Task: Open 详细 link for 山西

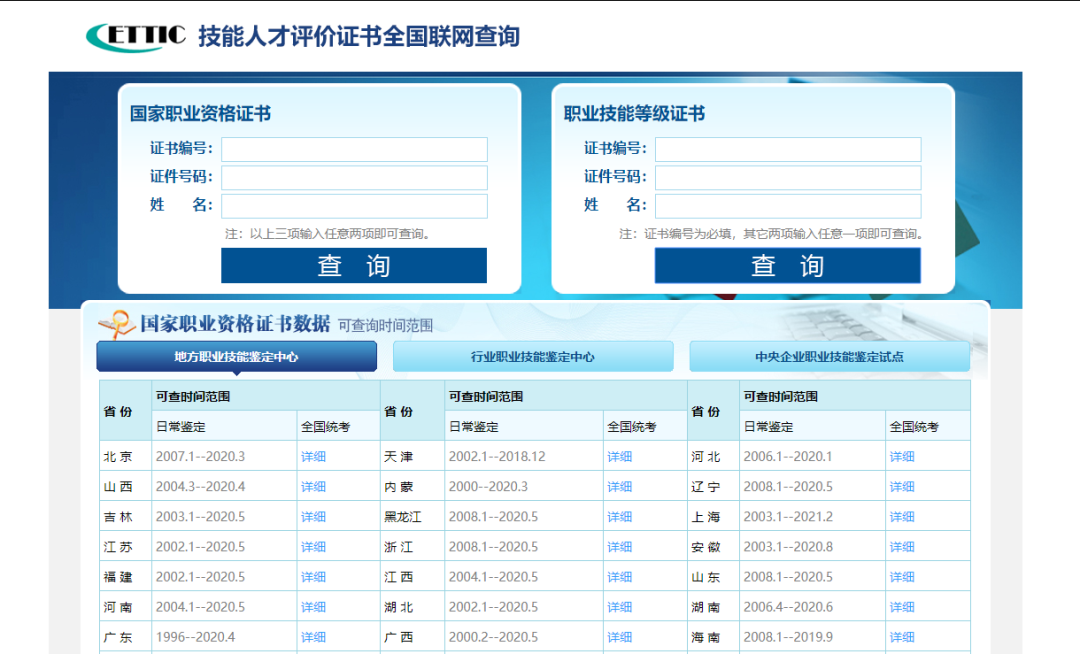Action: [x=313, y=487]
